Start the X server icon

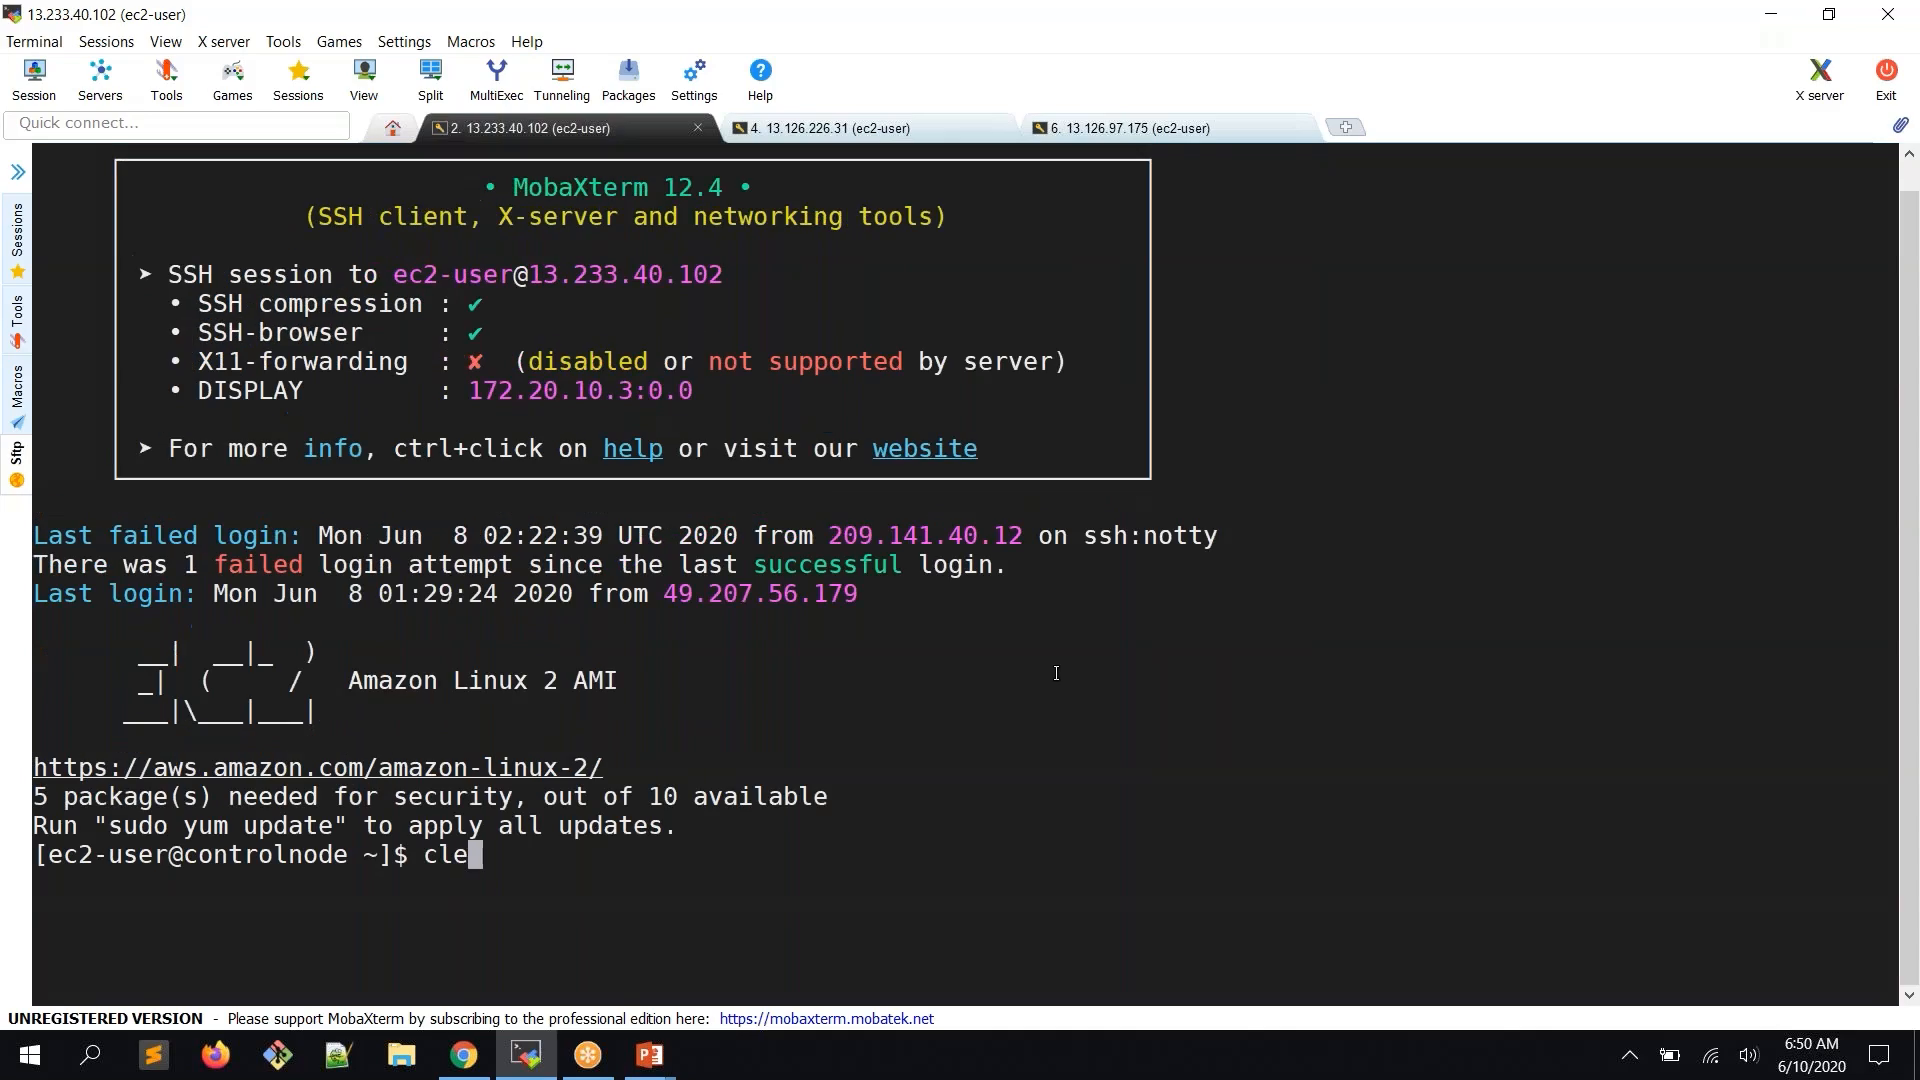click(x=1819, y=80)
